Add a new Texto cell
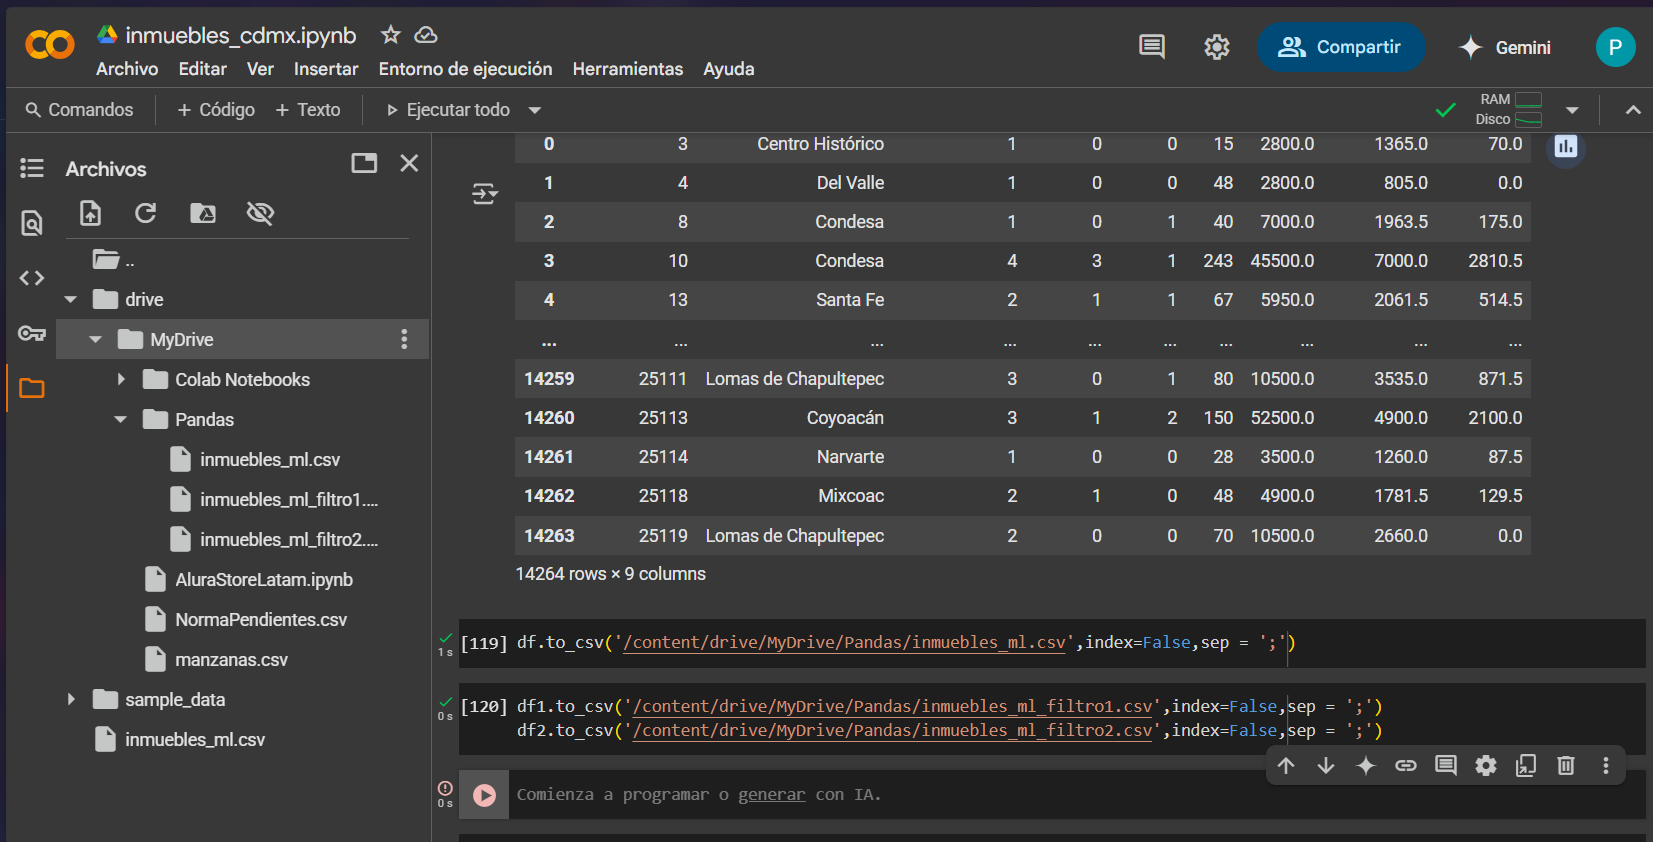Image resolution: width=1653 pixels, height=842 pixels. click(308, 110)
